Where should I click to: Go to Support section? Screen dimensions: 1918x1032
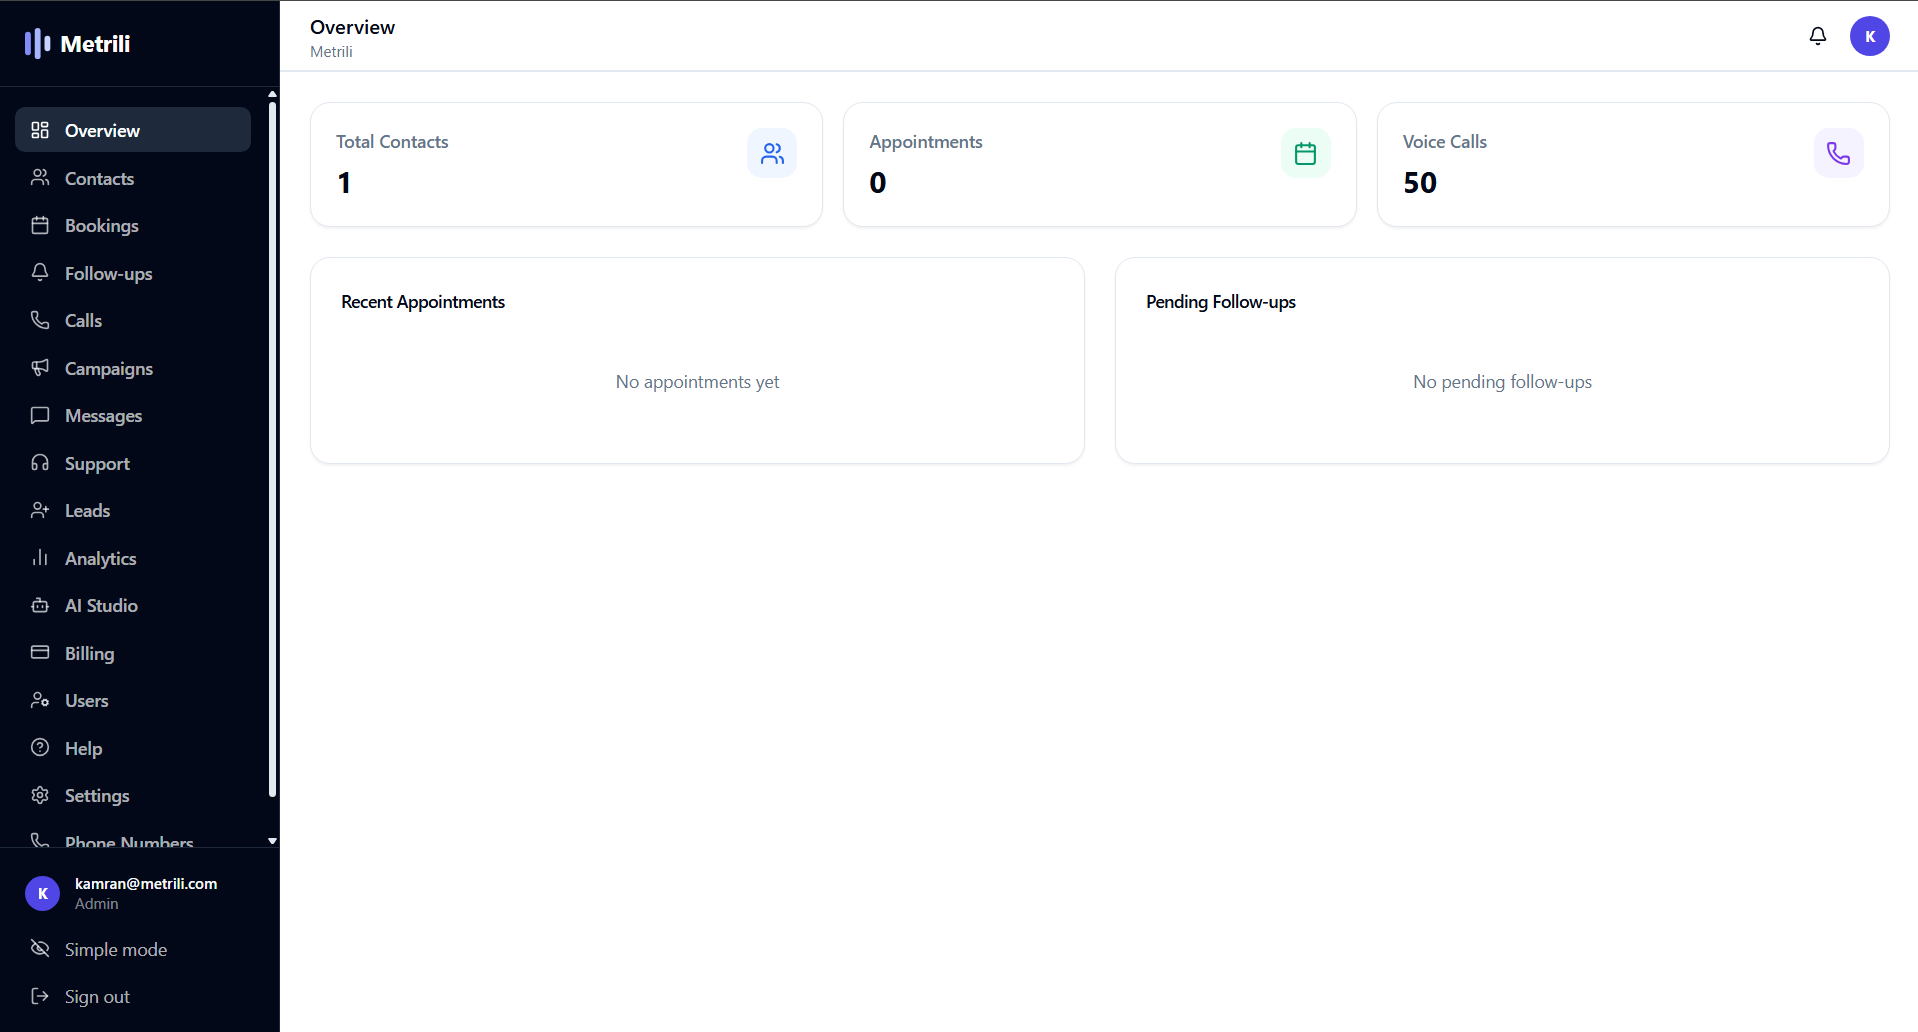click(133, 463)
